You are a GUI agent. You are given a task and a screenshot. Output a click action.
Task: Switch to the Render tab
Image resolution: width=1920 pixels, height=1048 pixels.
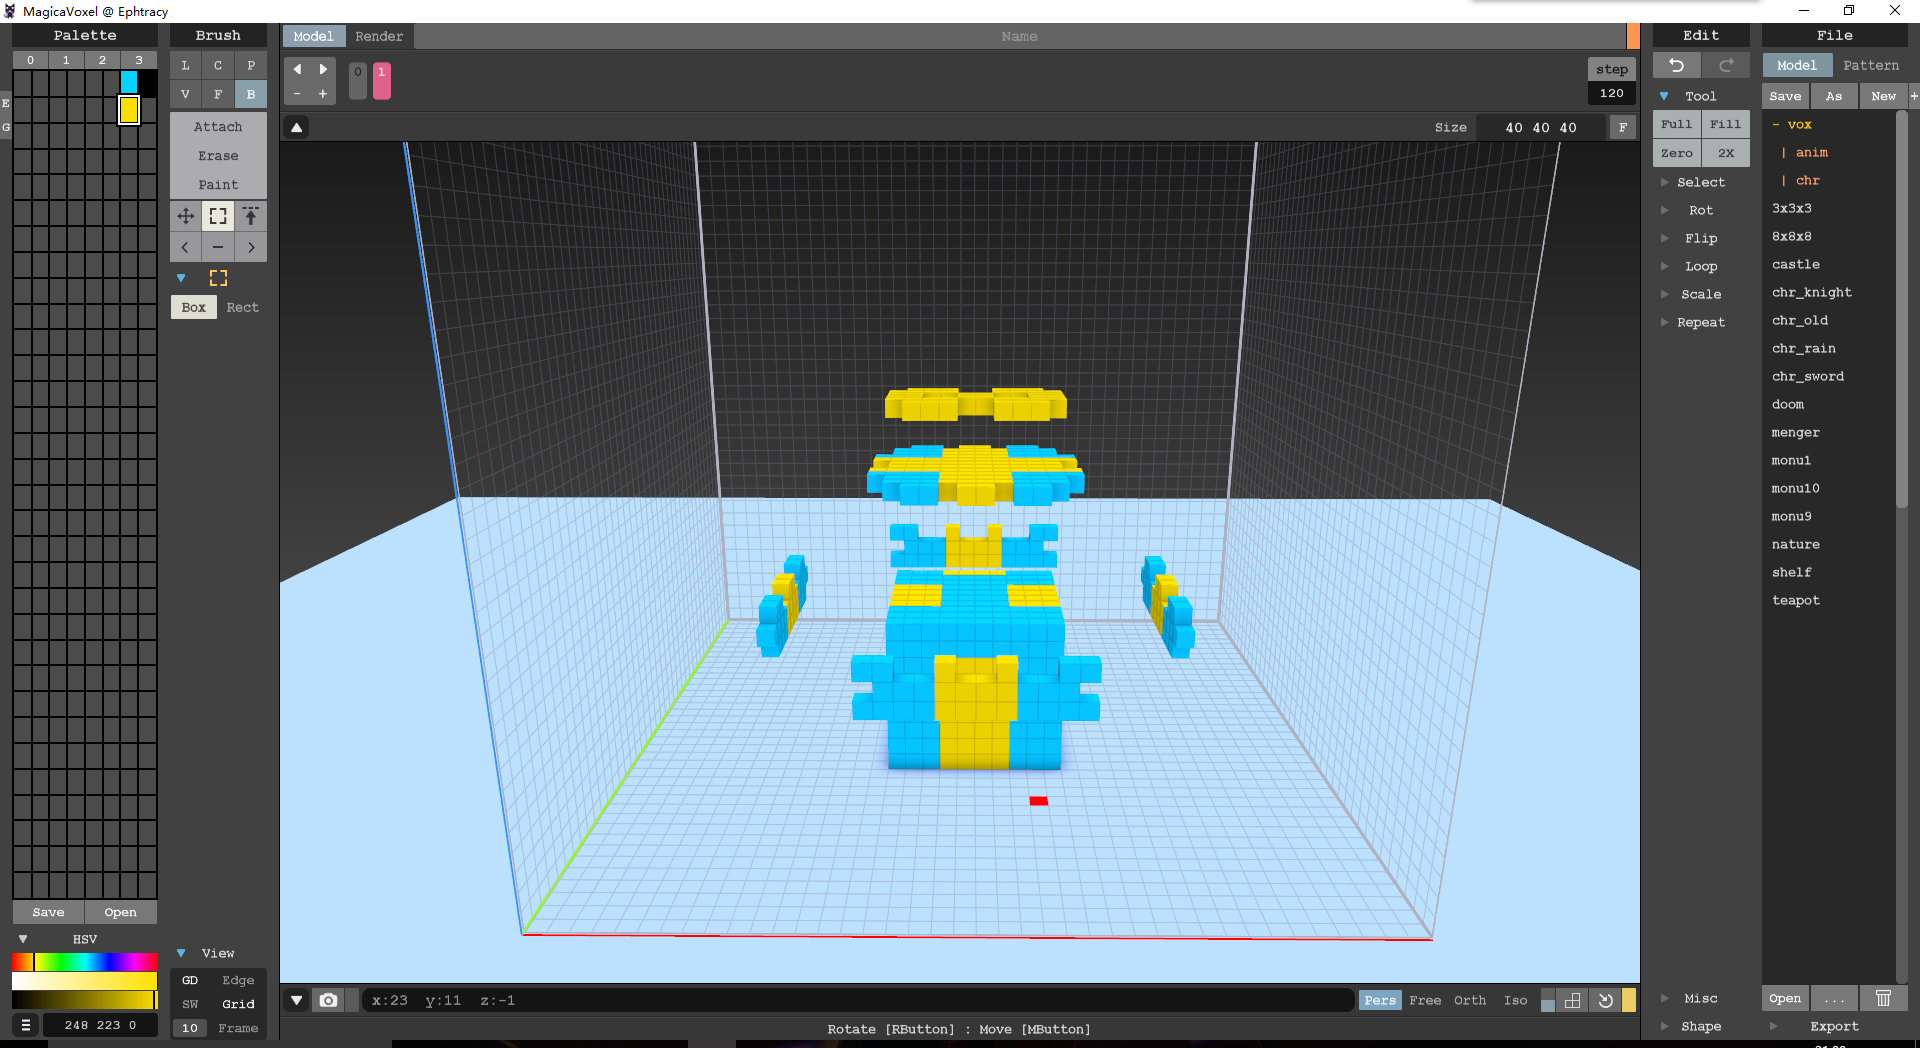(x=379, y=36)
